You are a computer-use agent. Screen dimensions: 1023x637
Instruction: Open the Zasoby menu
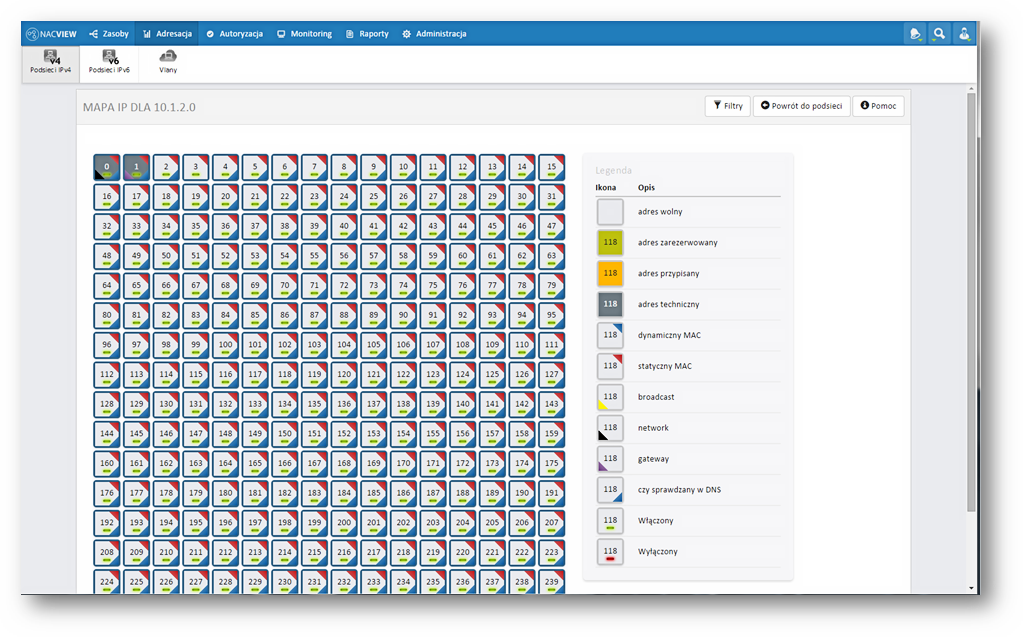pyautogui.click(x=109, y=34)
